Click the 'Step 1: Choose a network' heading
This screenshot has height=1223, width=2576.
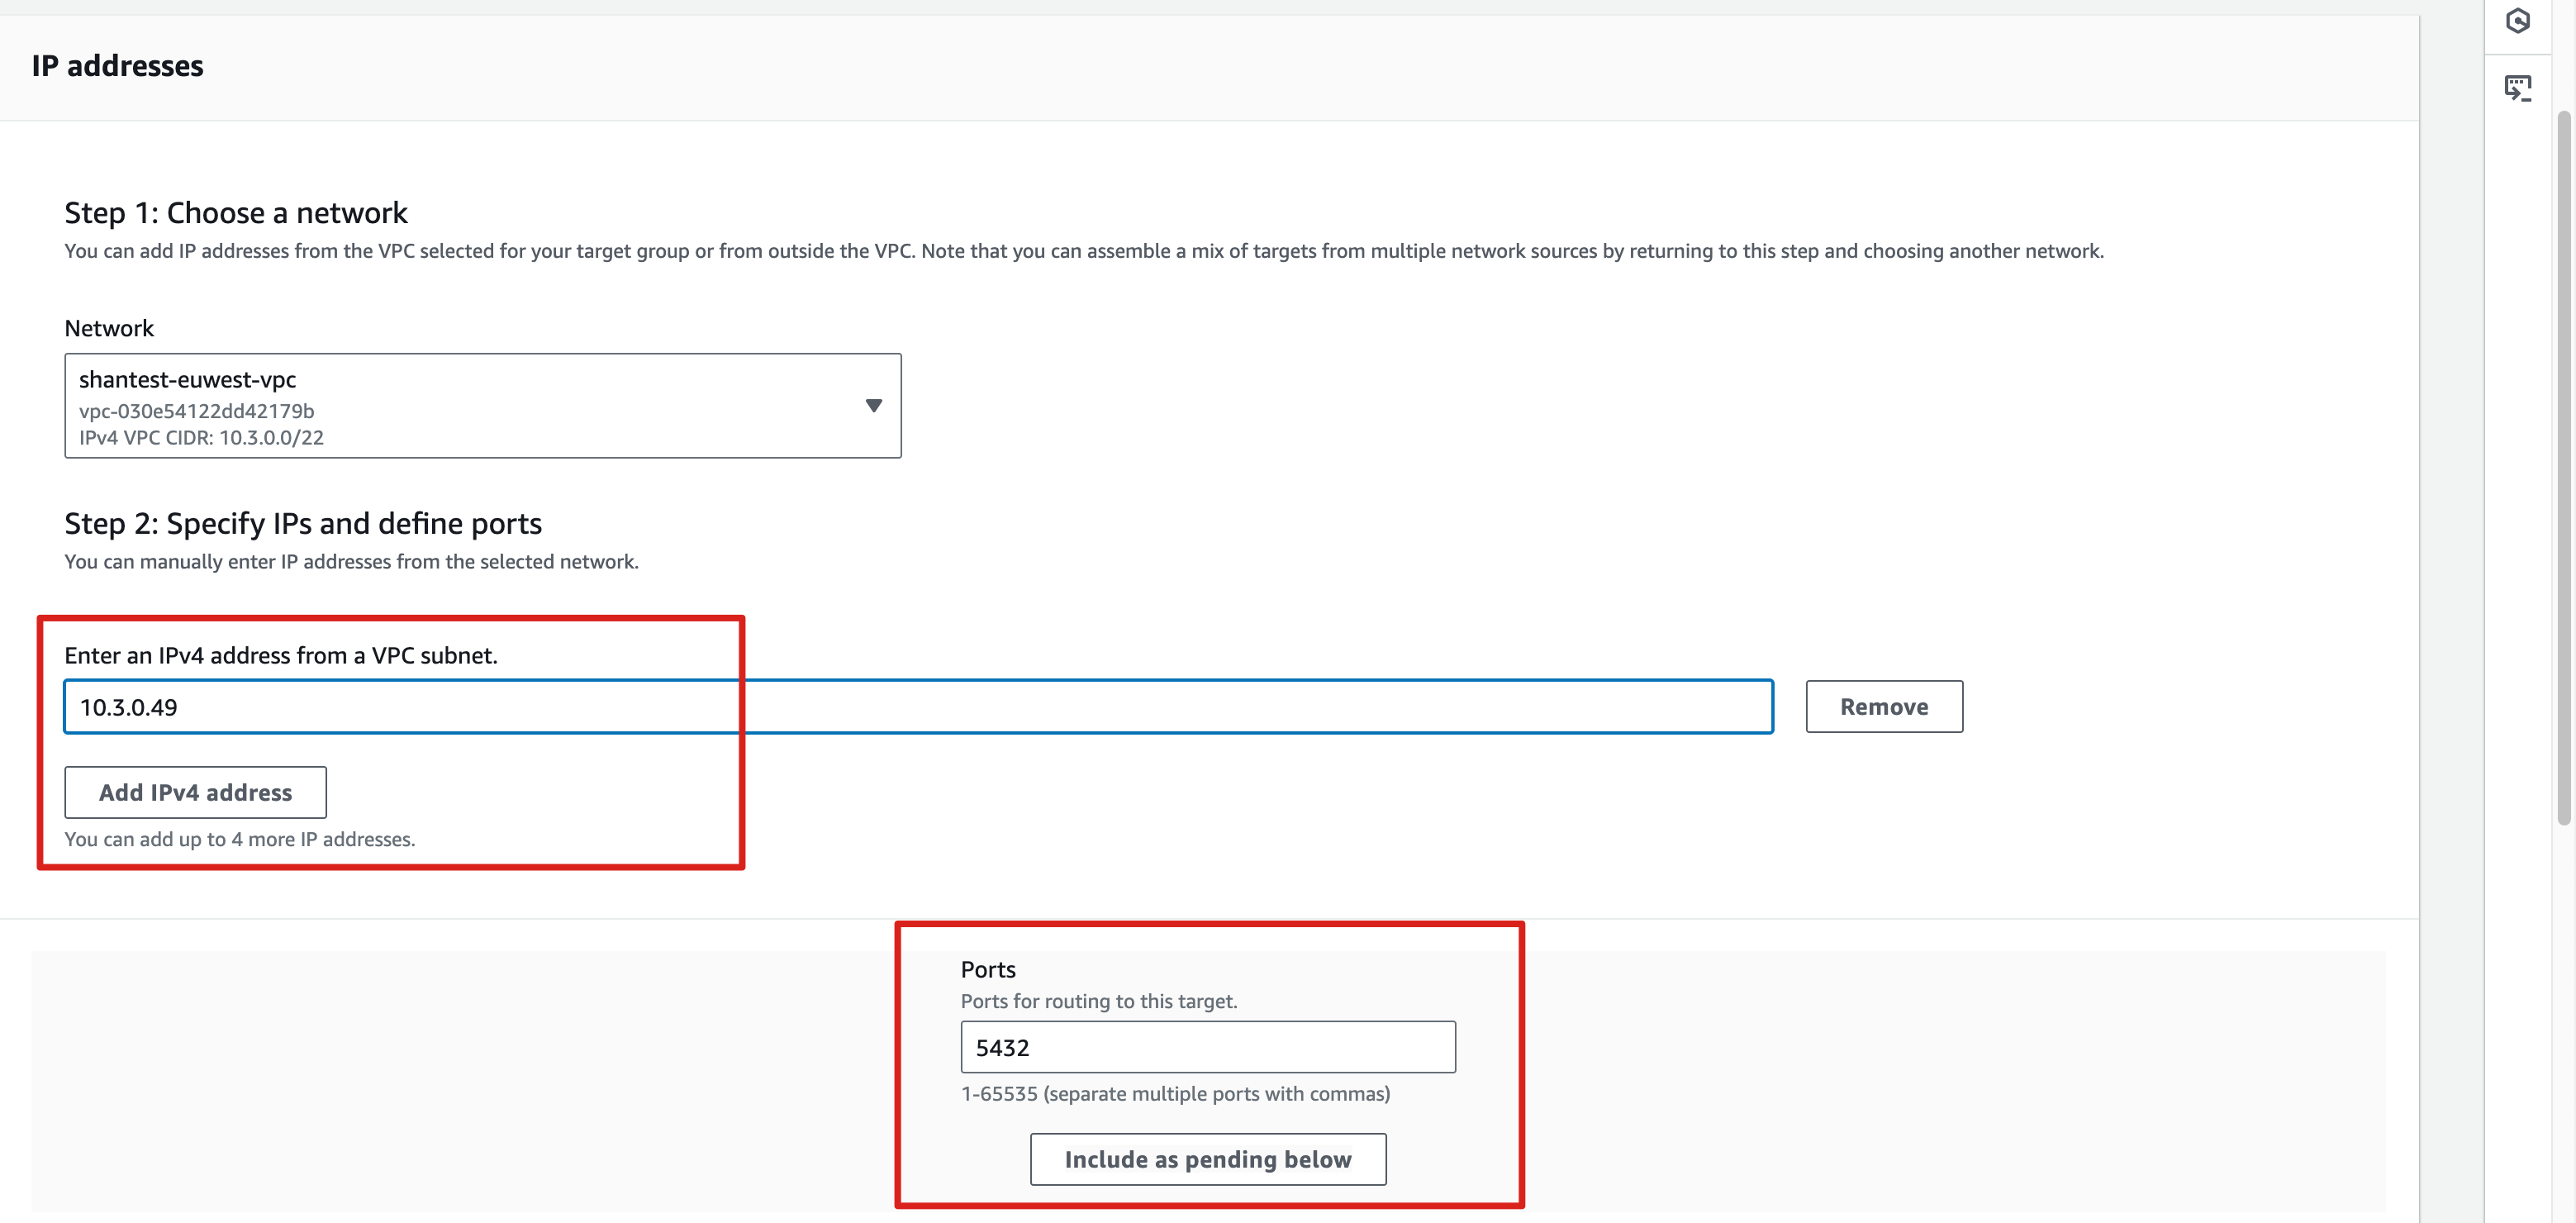pyautogui.click(x=236, y=213)
